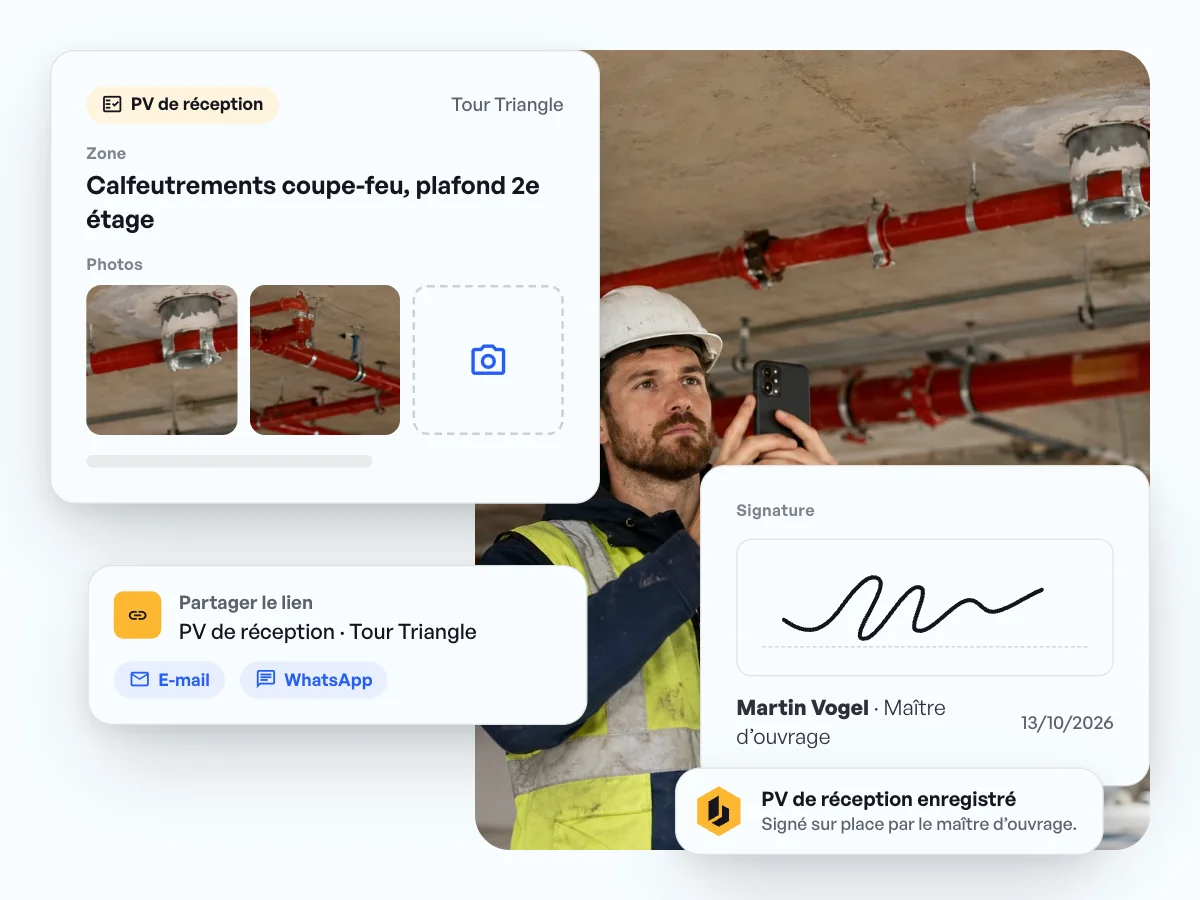Click inside the signature drawing field
1200x900 pixels.
pyautogui.click(x=925, y=607)
